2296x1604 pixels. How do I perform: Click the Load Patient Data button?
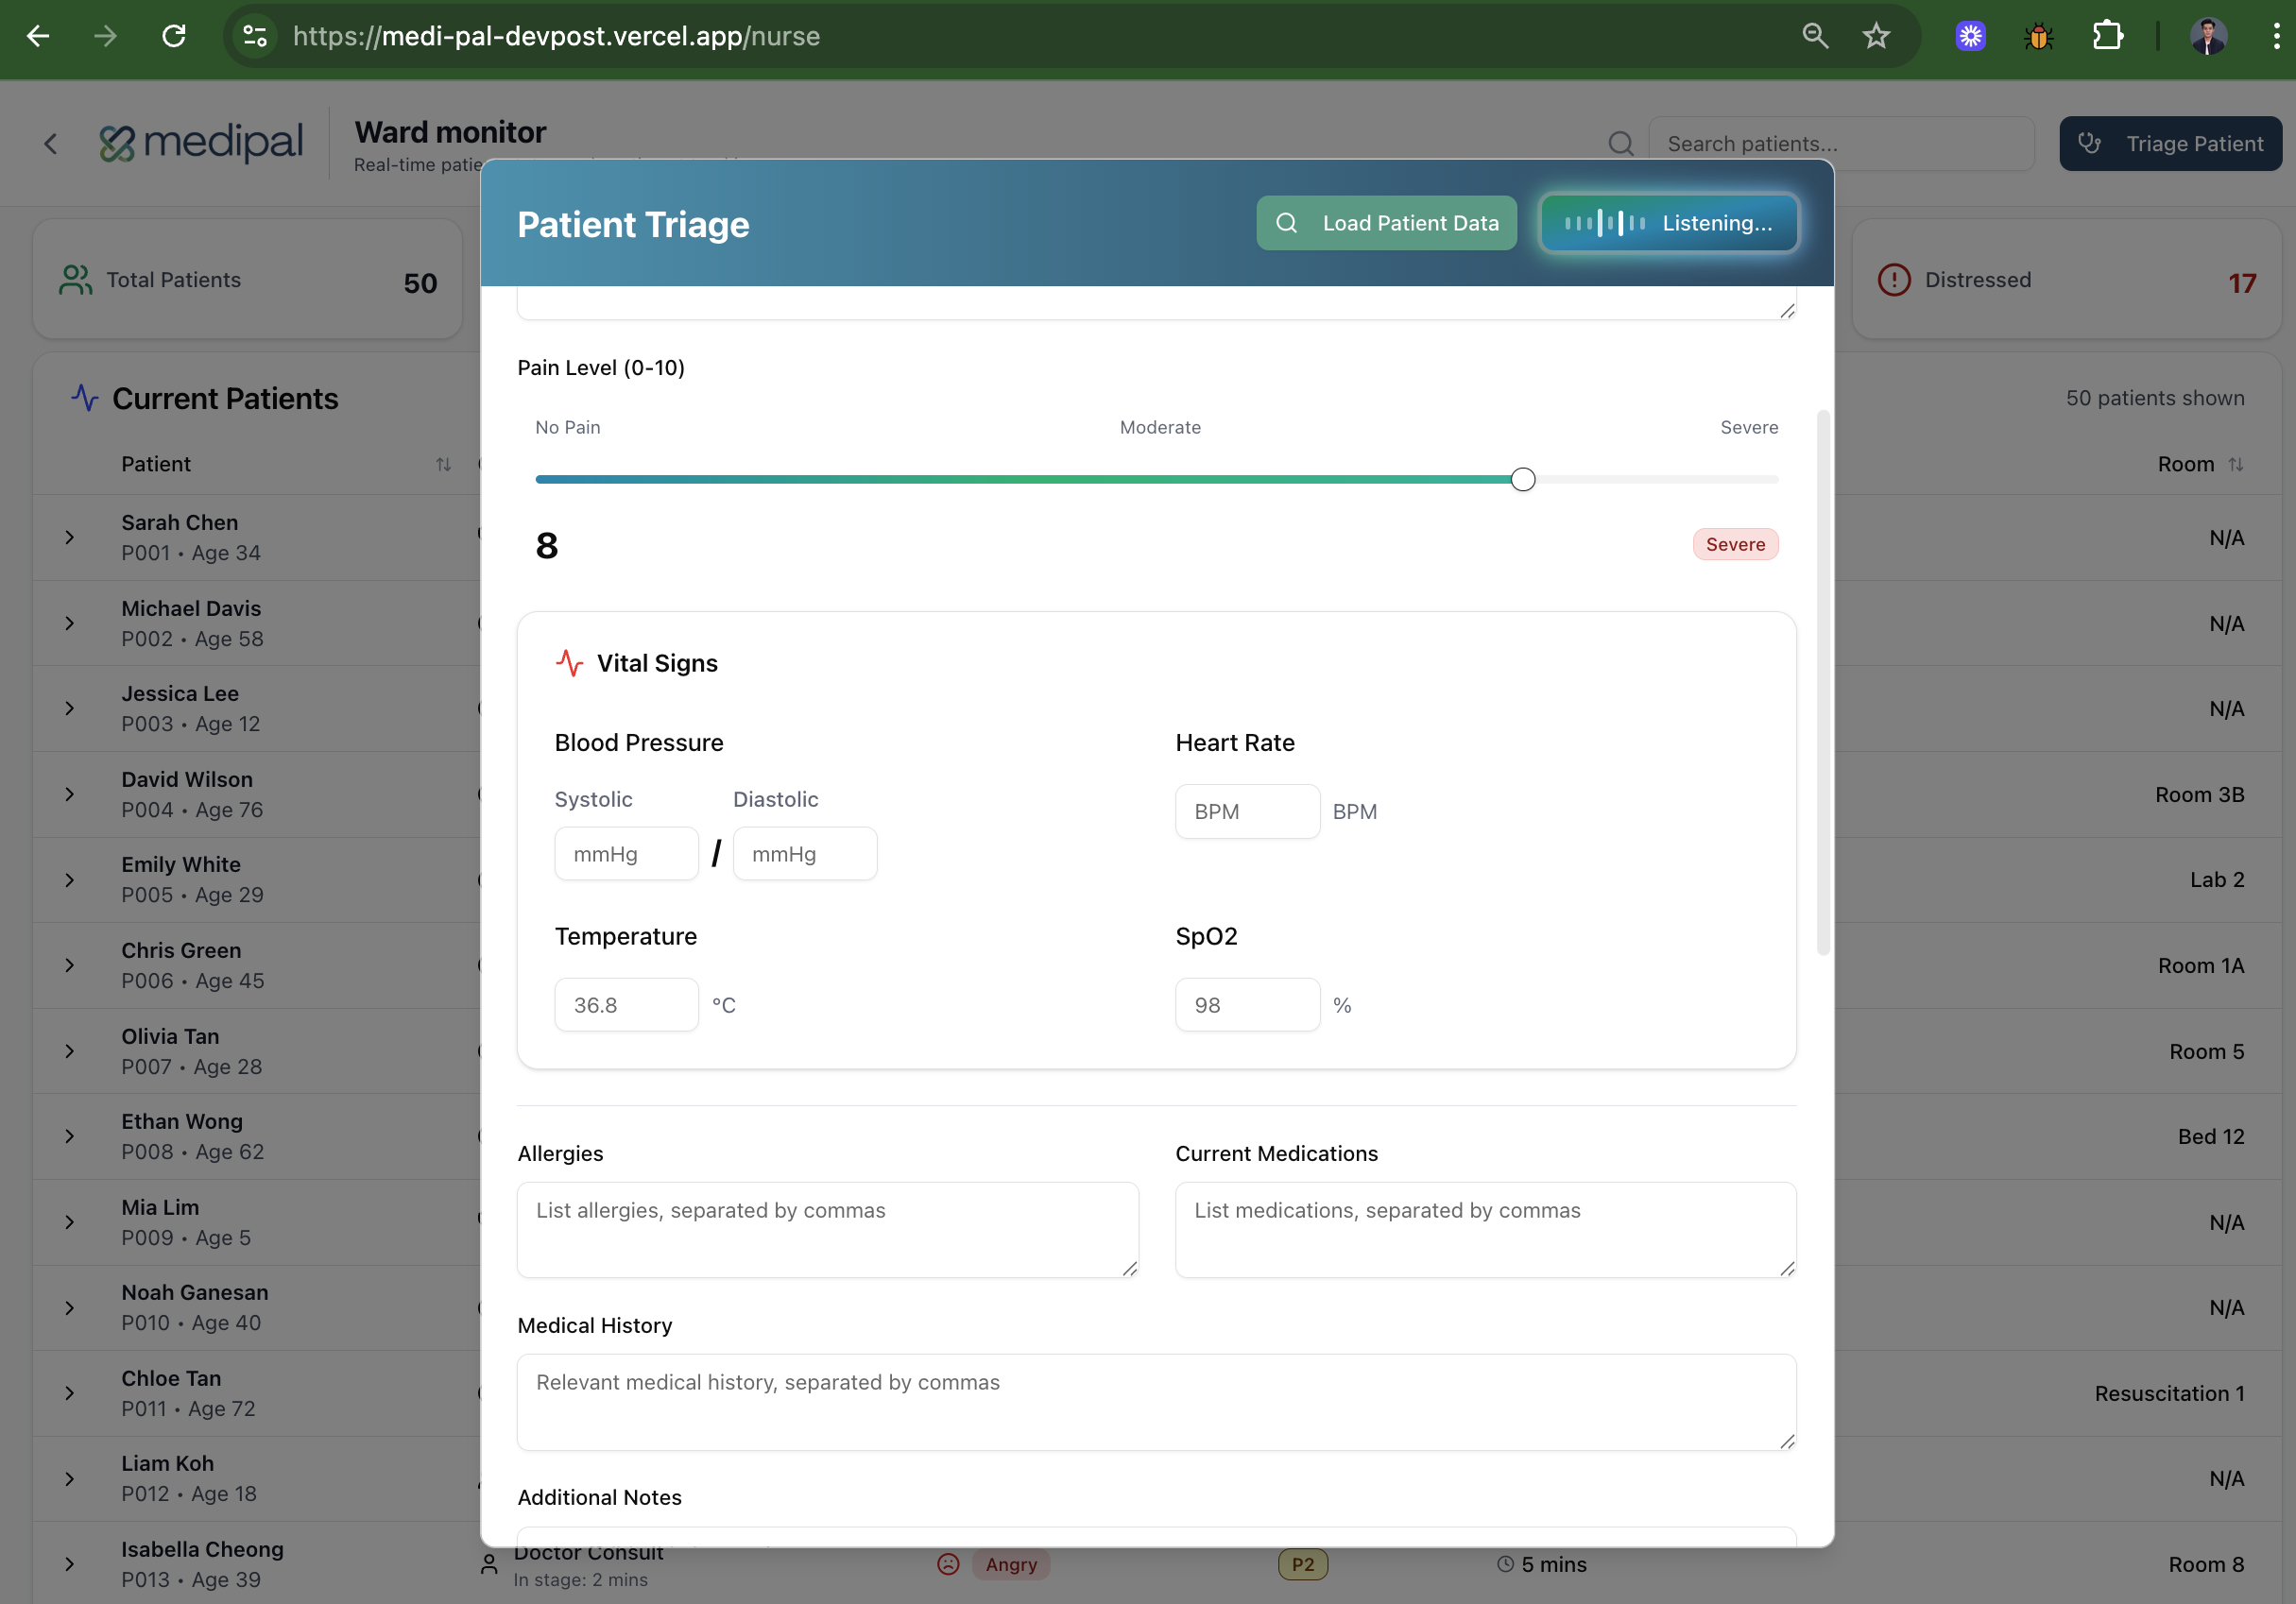pyautogui.click(x=1386, y=223)
